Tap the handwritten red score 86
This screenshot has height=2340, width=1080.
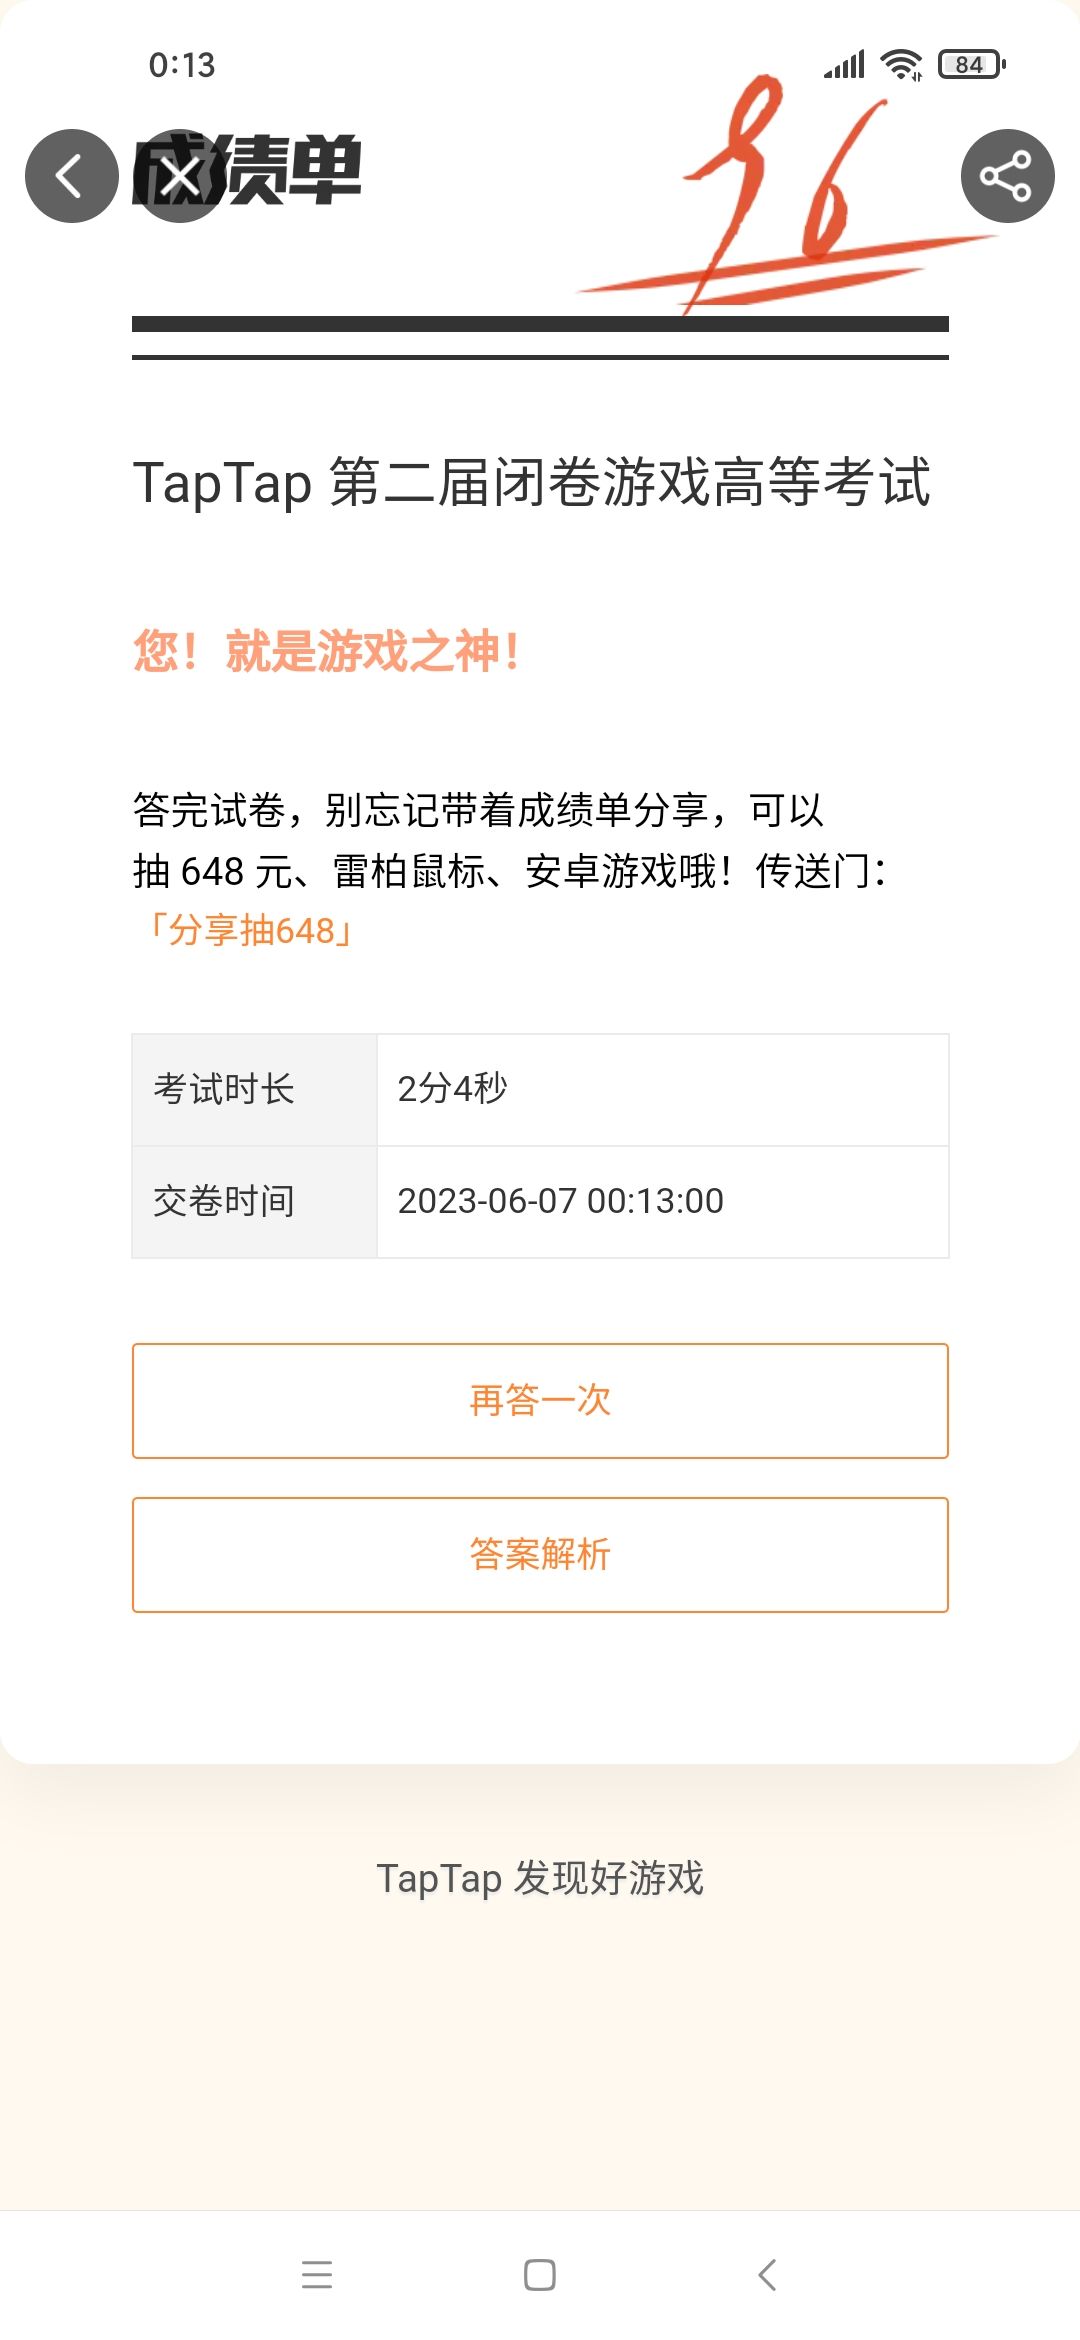[790, 190]
